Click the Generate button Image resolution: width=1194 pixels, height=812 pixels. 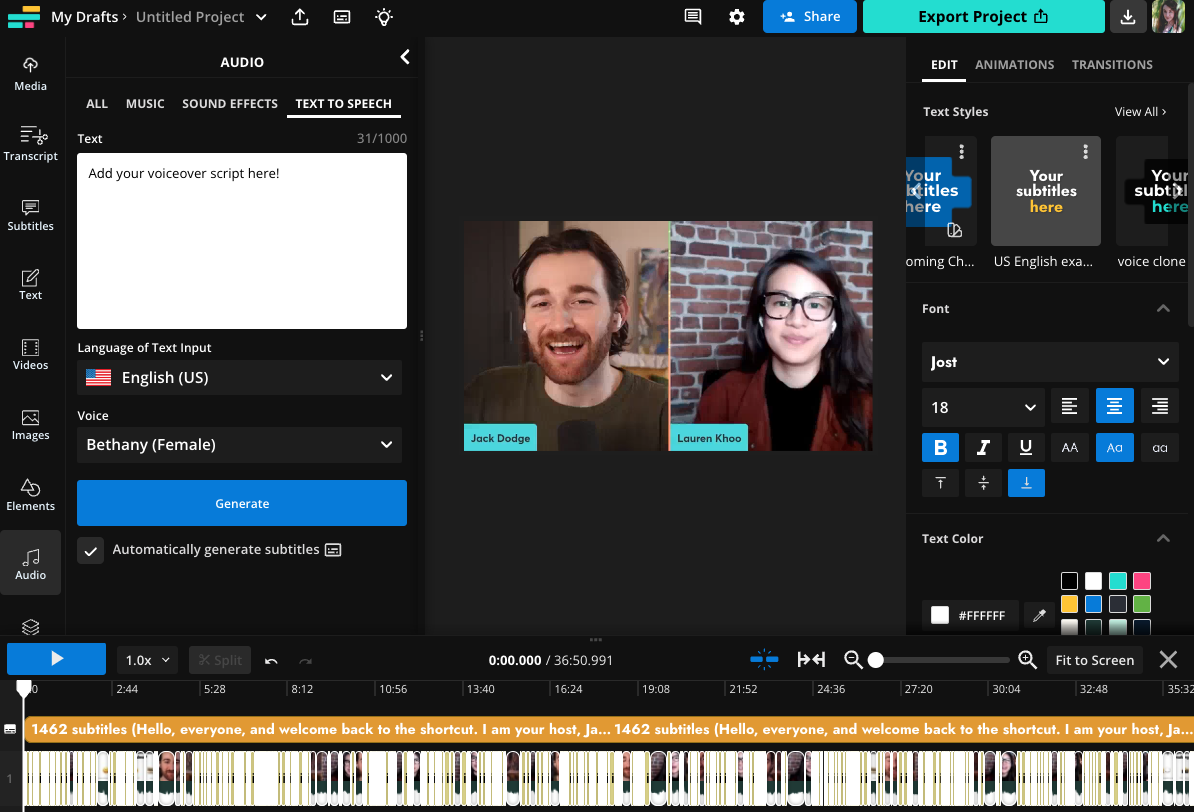pos(242,503)
